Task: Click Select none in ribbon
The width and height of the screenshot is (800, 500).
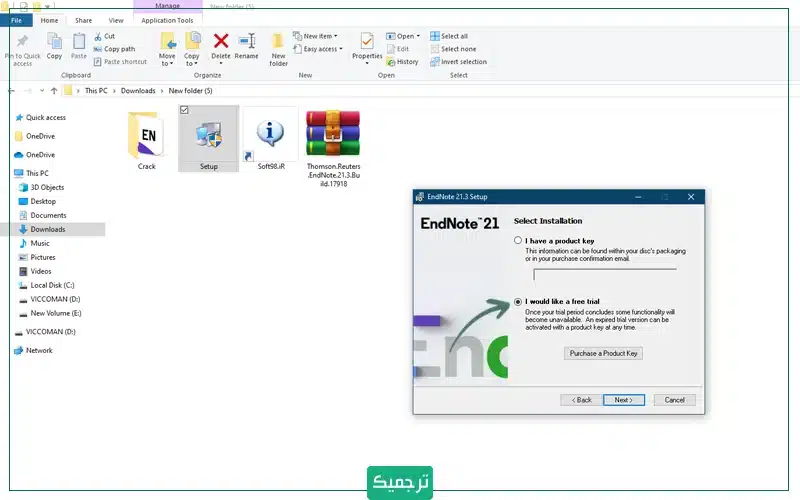Action: pos(453,49)
